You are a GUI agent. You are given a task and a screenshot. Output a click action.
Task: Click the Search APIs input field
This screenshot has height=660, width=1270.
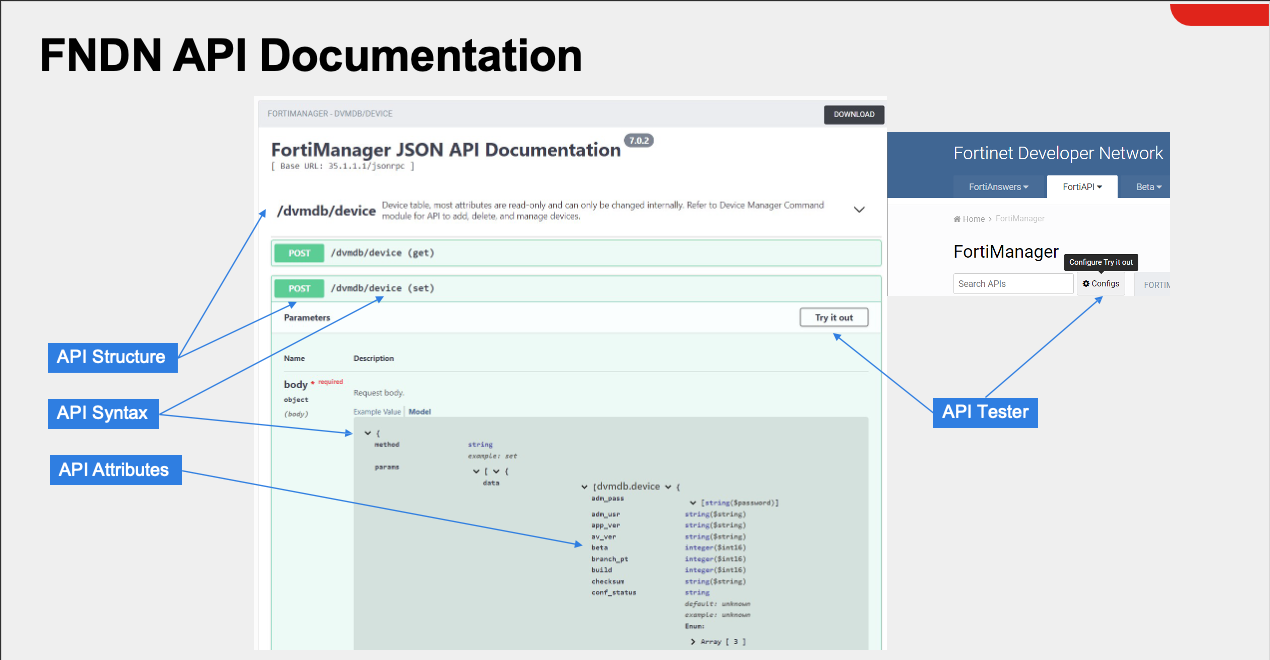coord(1013,284)
